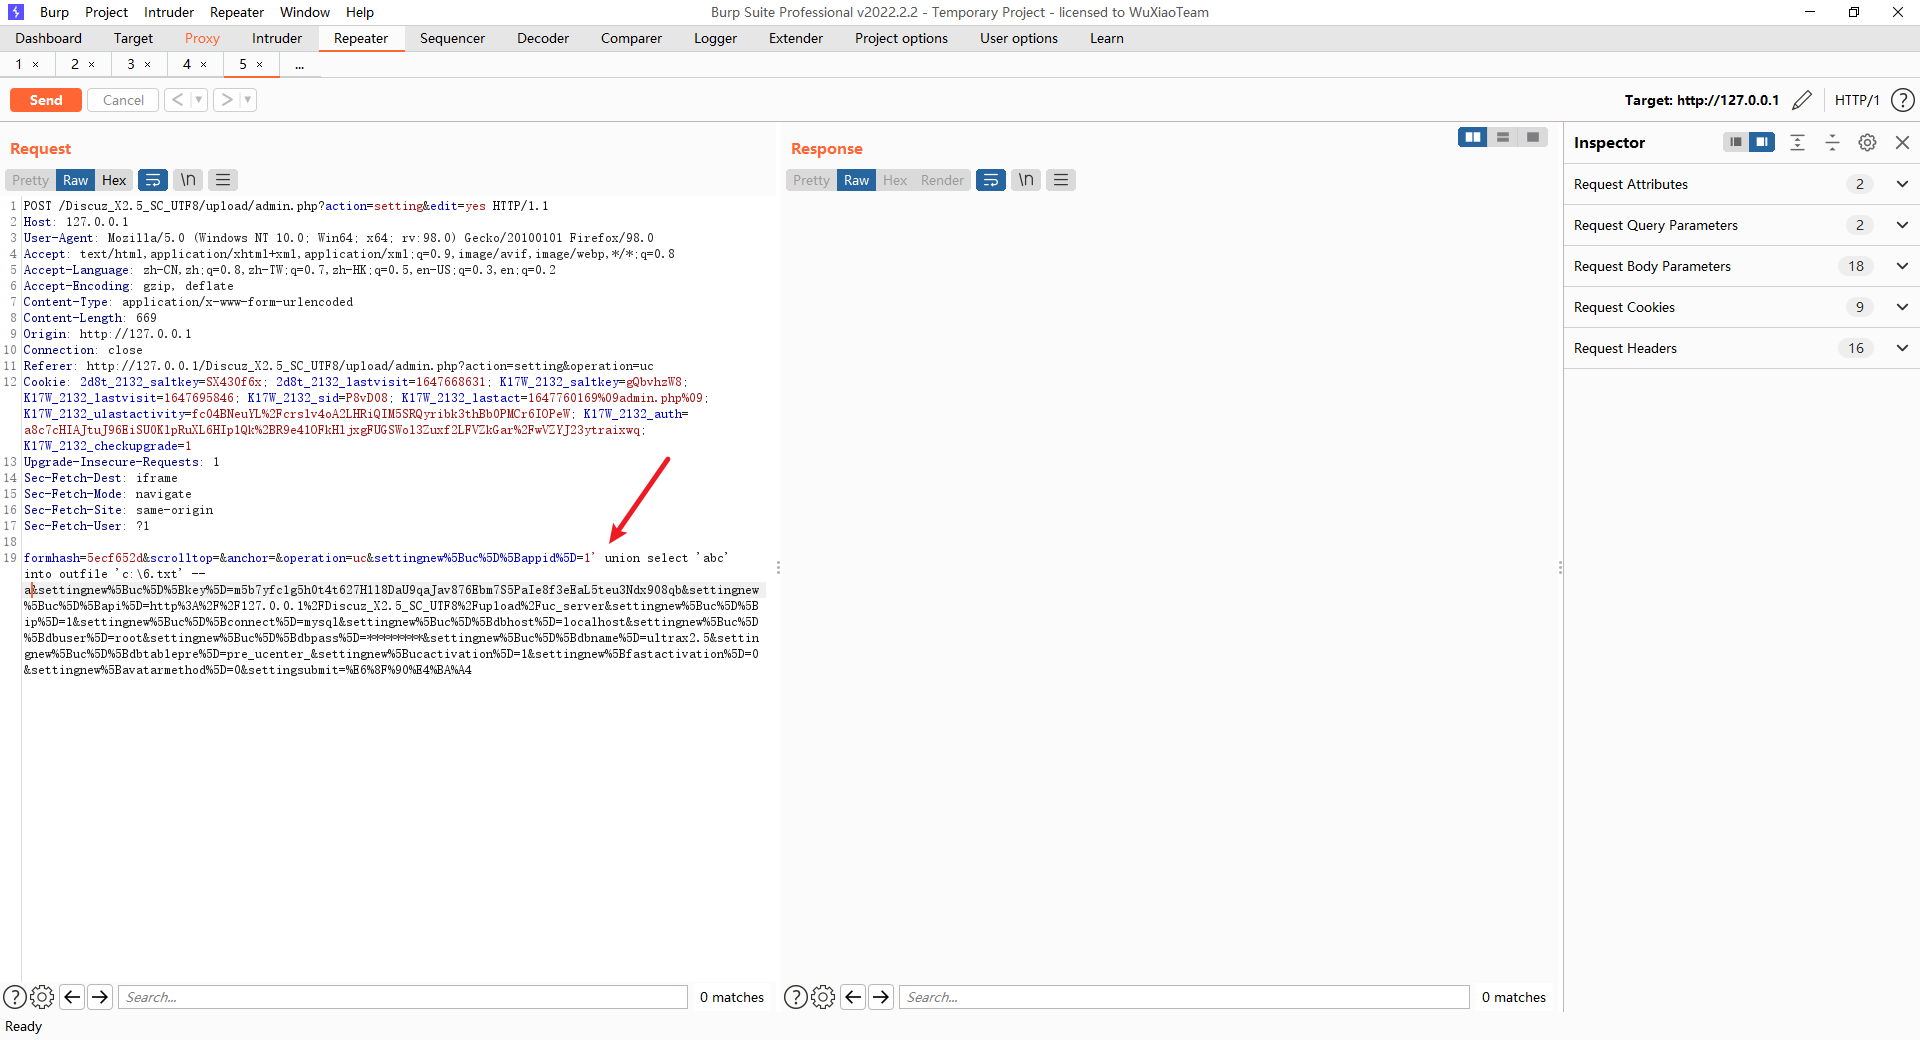Go to previous Response search match

coord(853,997)
